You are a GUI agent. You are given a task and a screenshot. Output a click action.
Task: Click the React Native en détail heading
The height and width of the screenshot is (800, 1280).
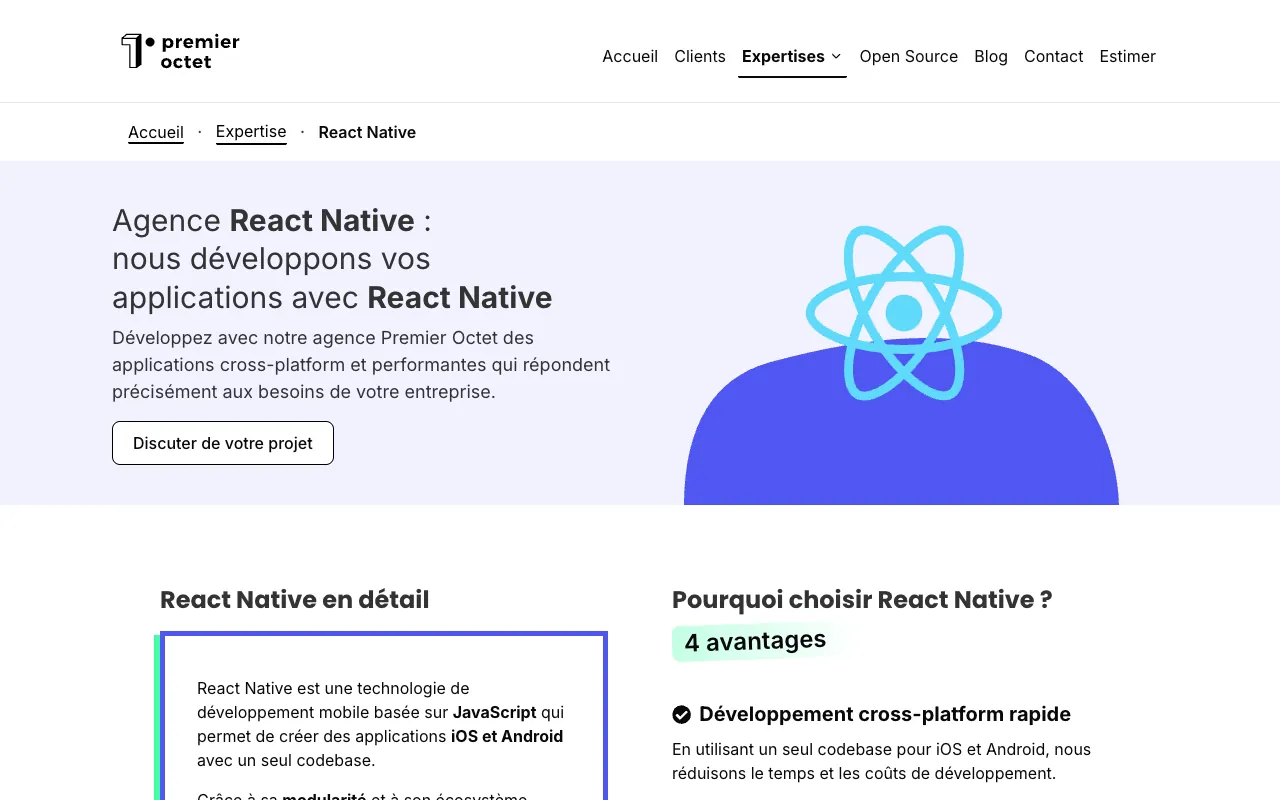pyautogui.click(x=295, y=600)
